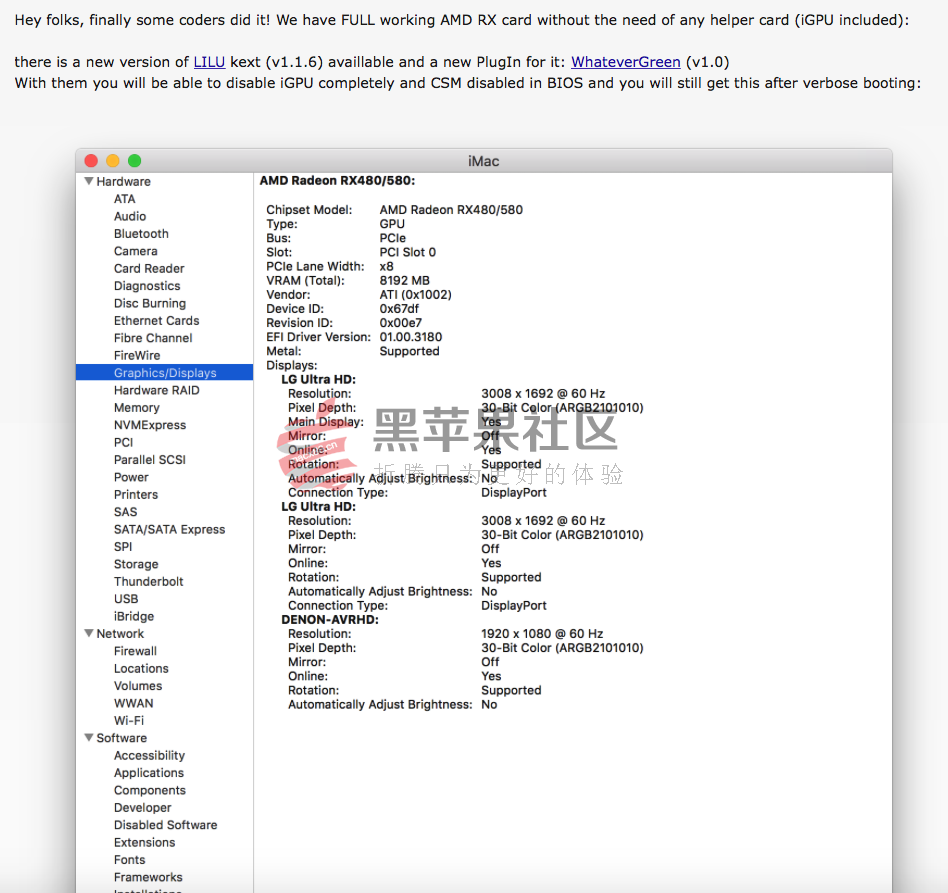The height and width of the screenshot is (893, 948).
Task: Select Frameworks in the Software list
Action: point(148,877)
